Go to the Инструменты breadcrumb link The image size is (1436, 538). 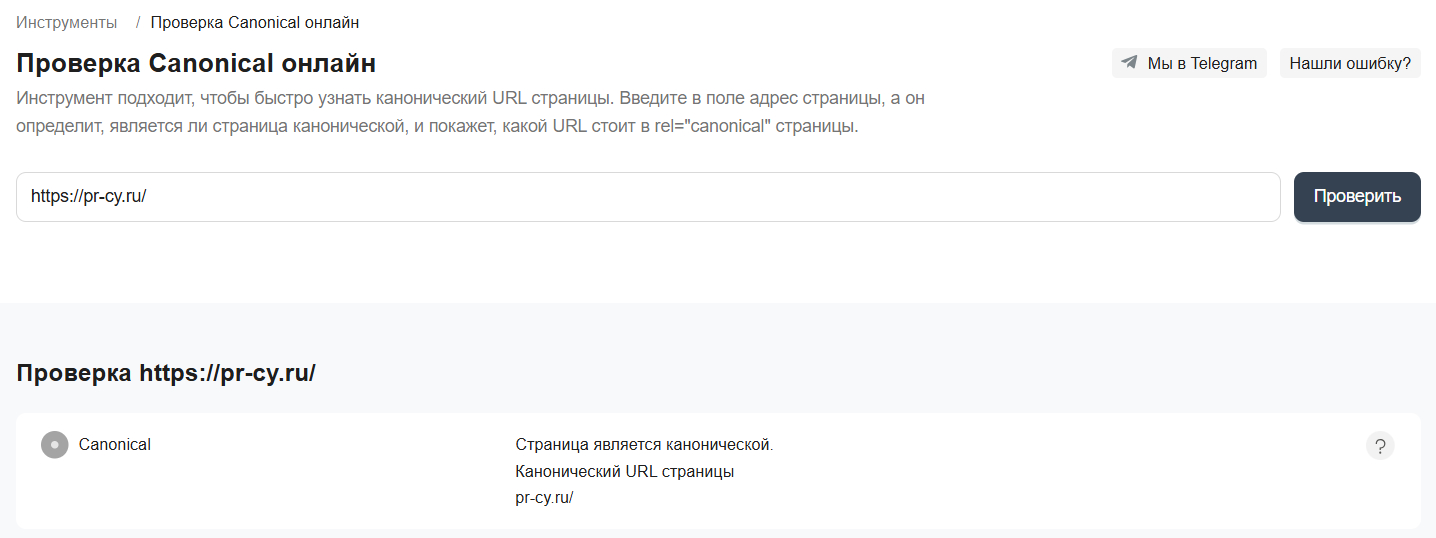[66, 22]
